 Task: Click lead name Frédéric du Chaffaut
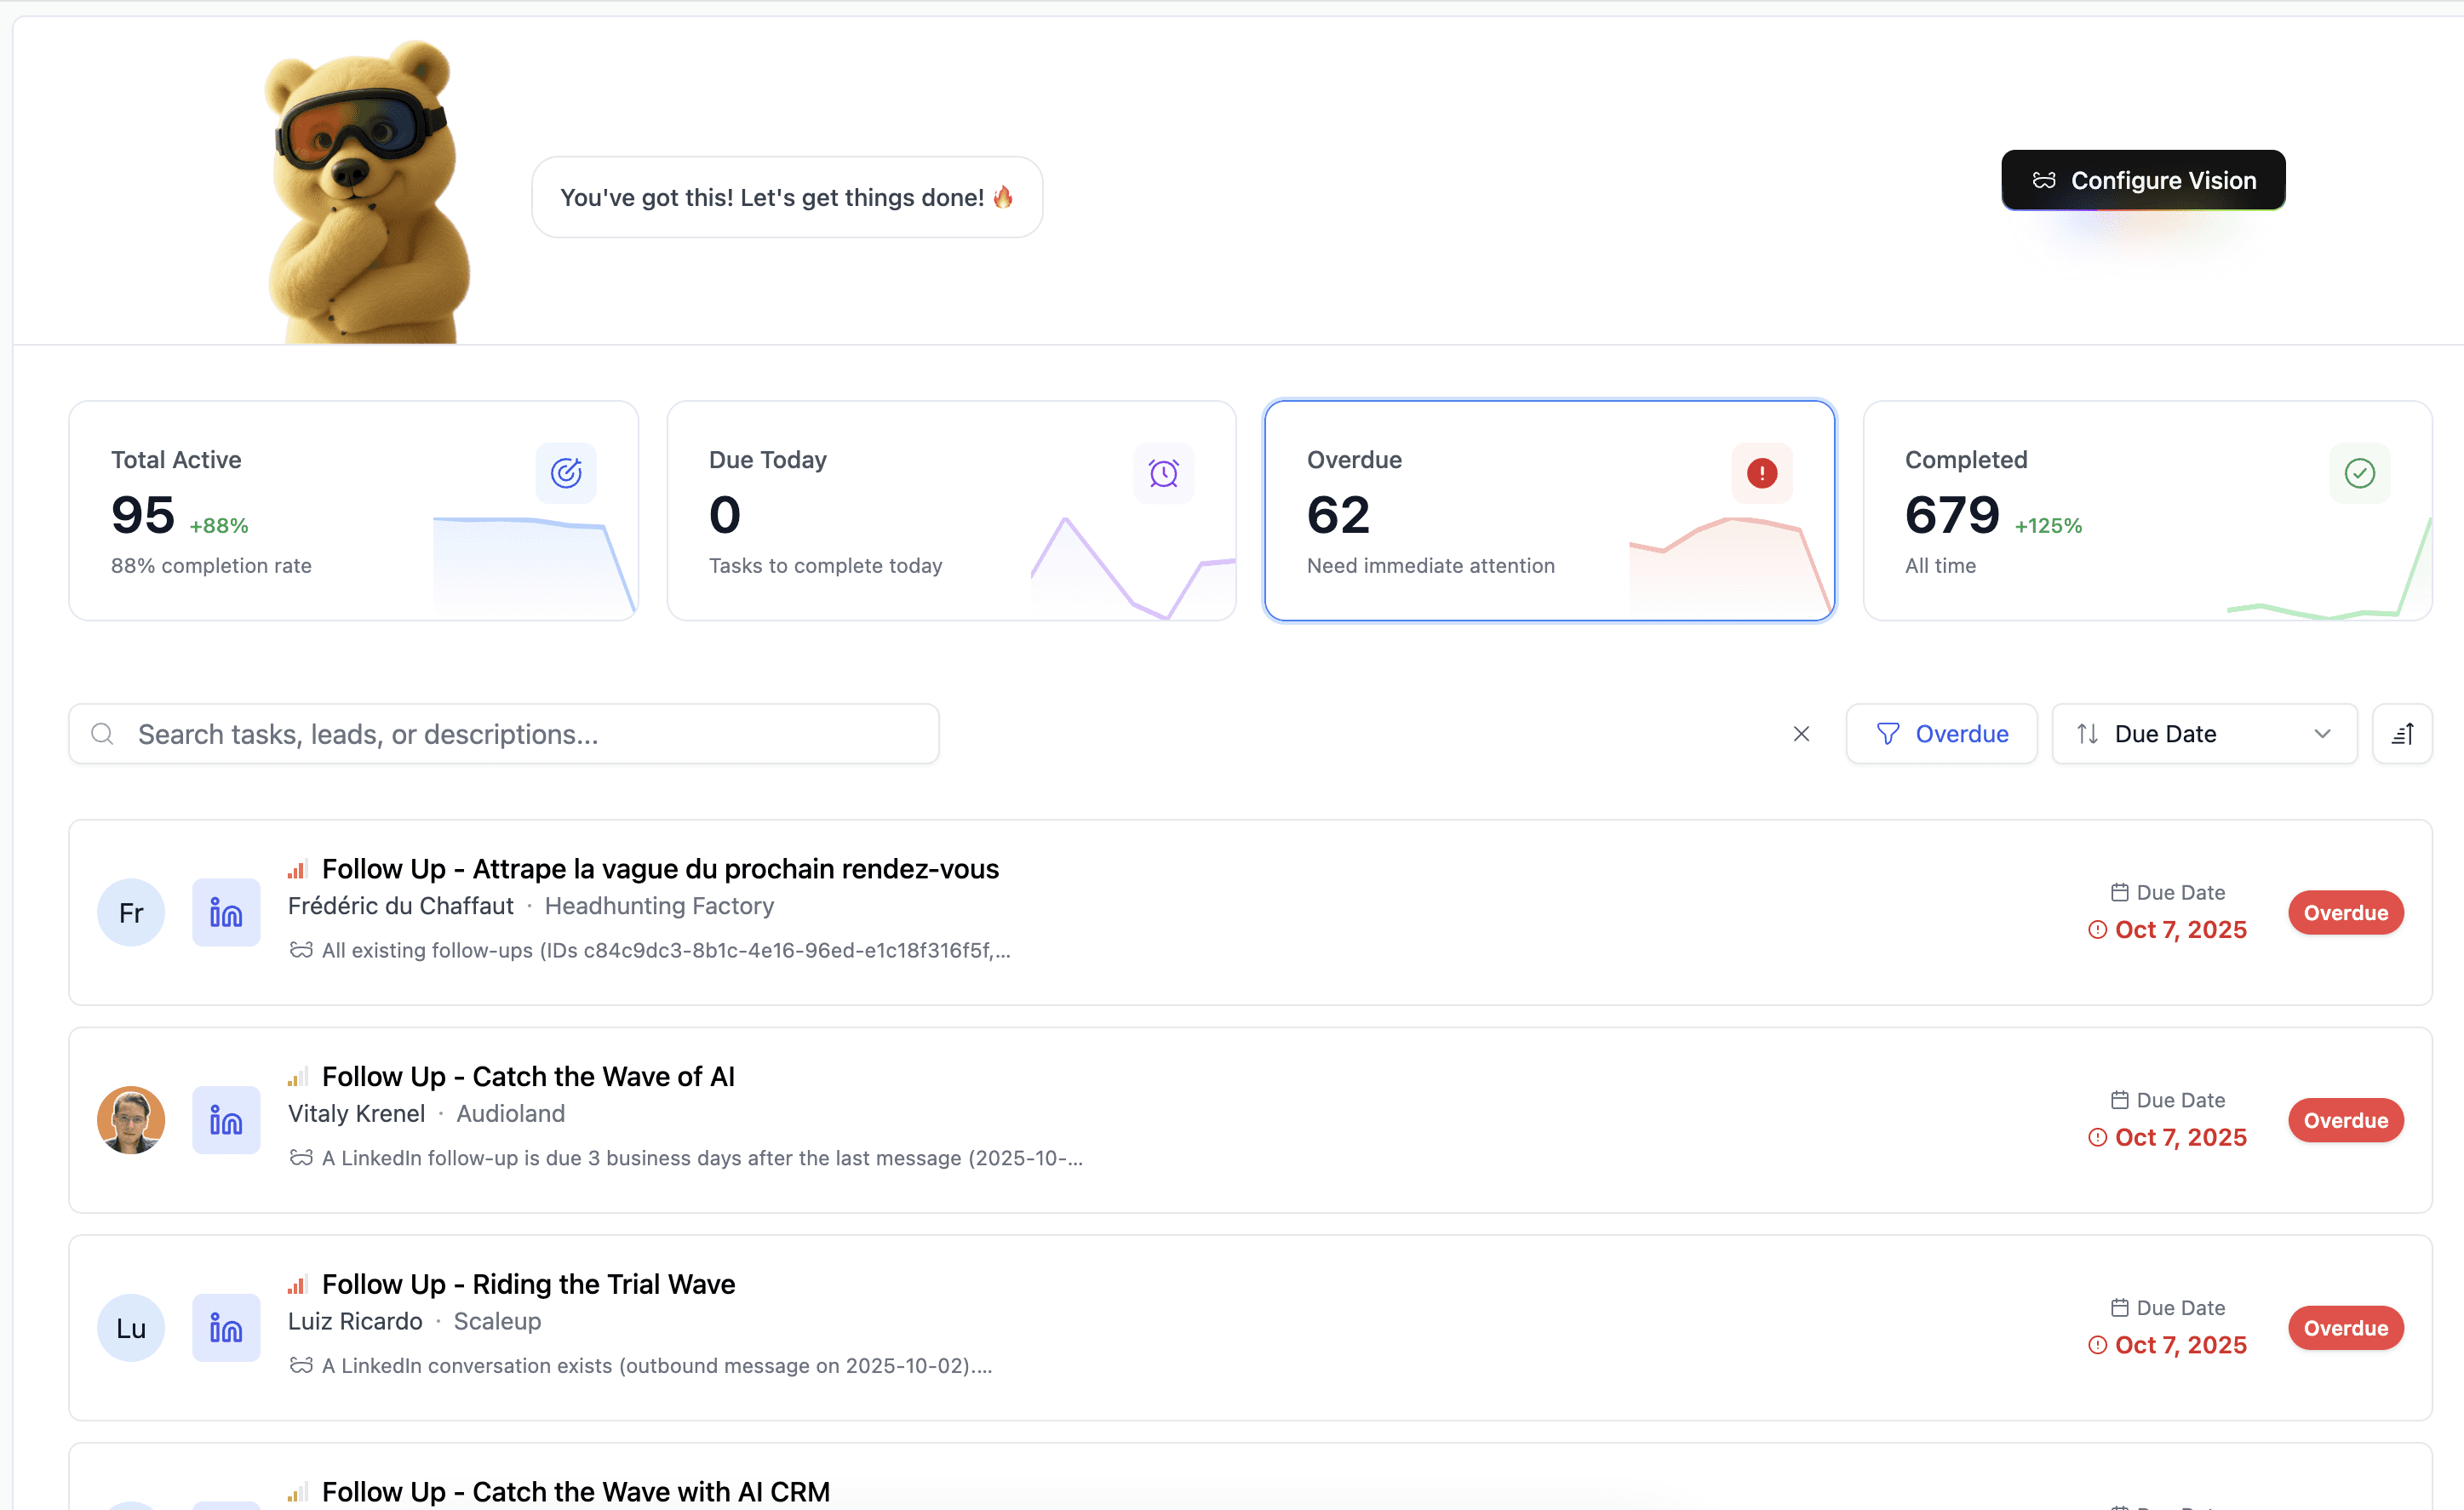tap(400, 906)
